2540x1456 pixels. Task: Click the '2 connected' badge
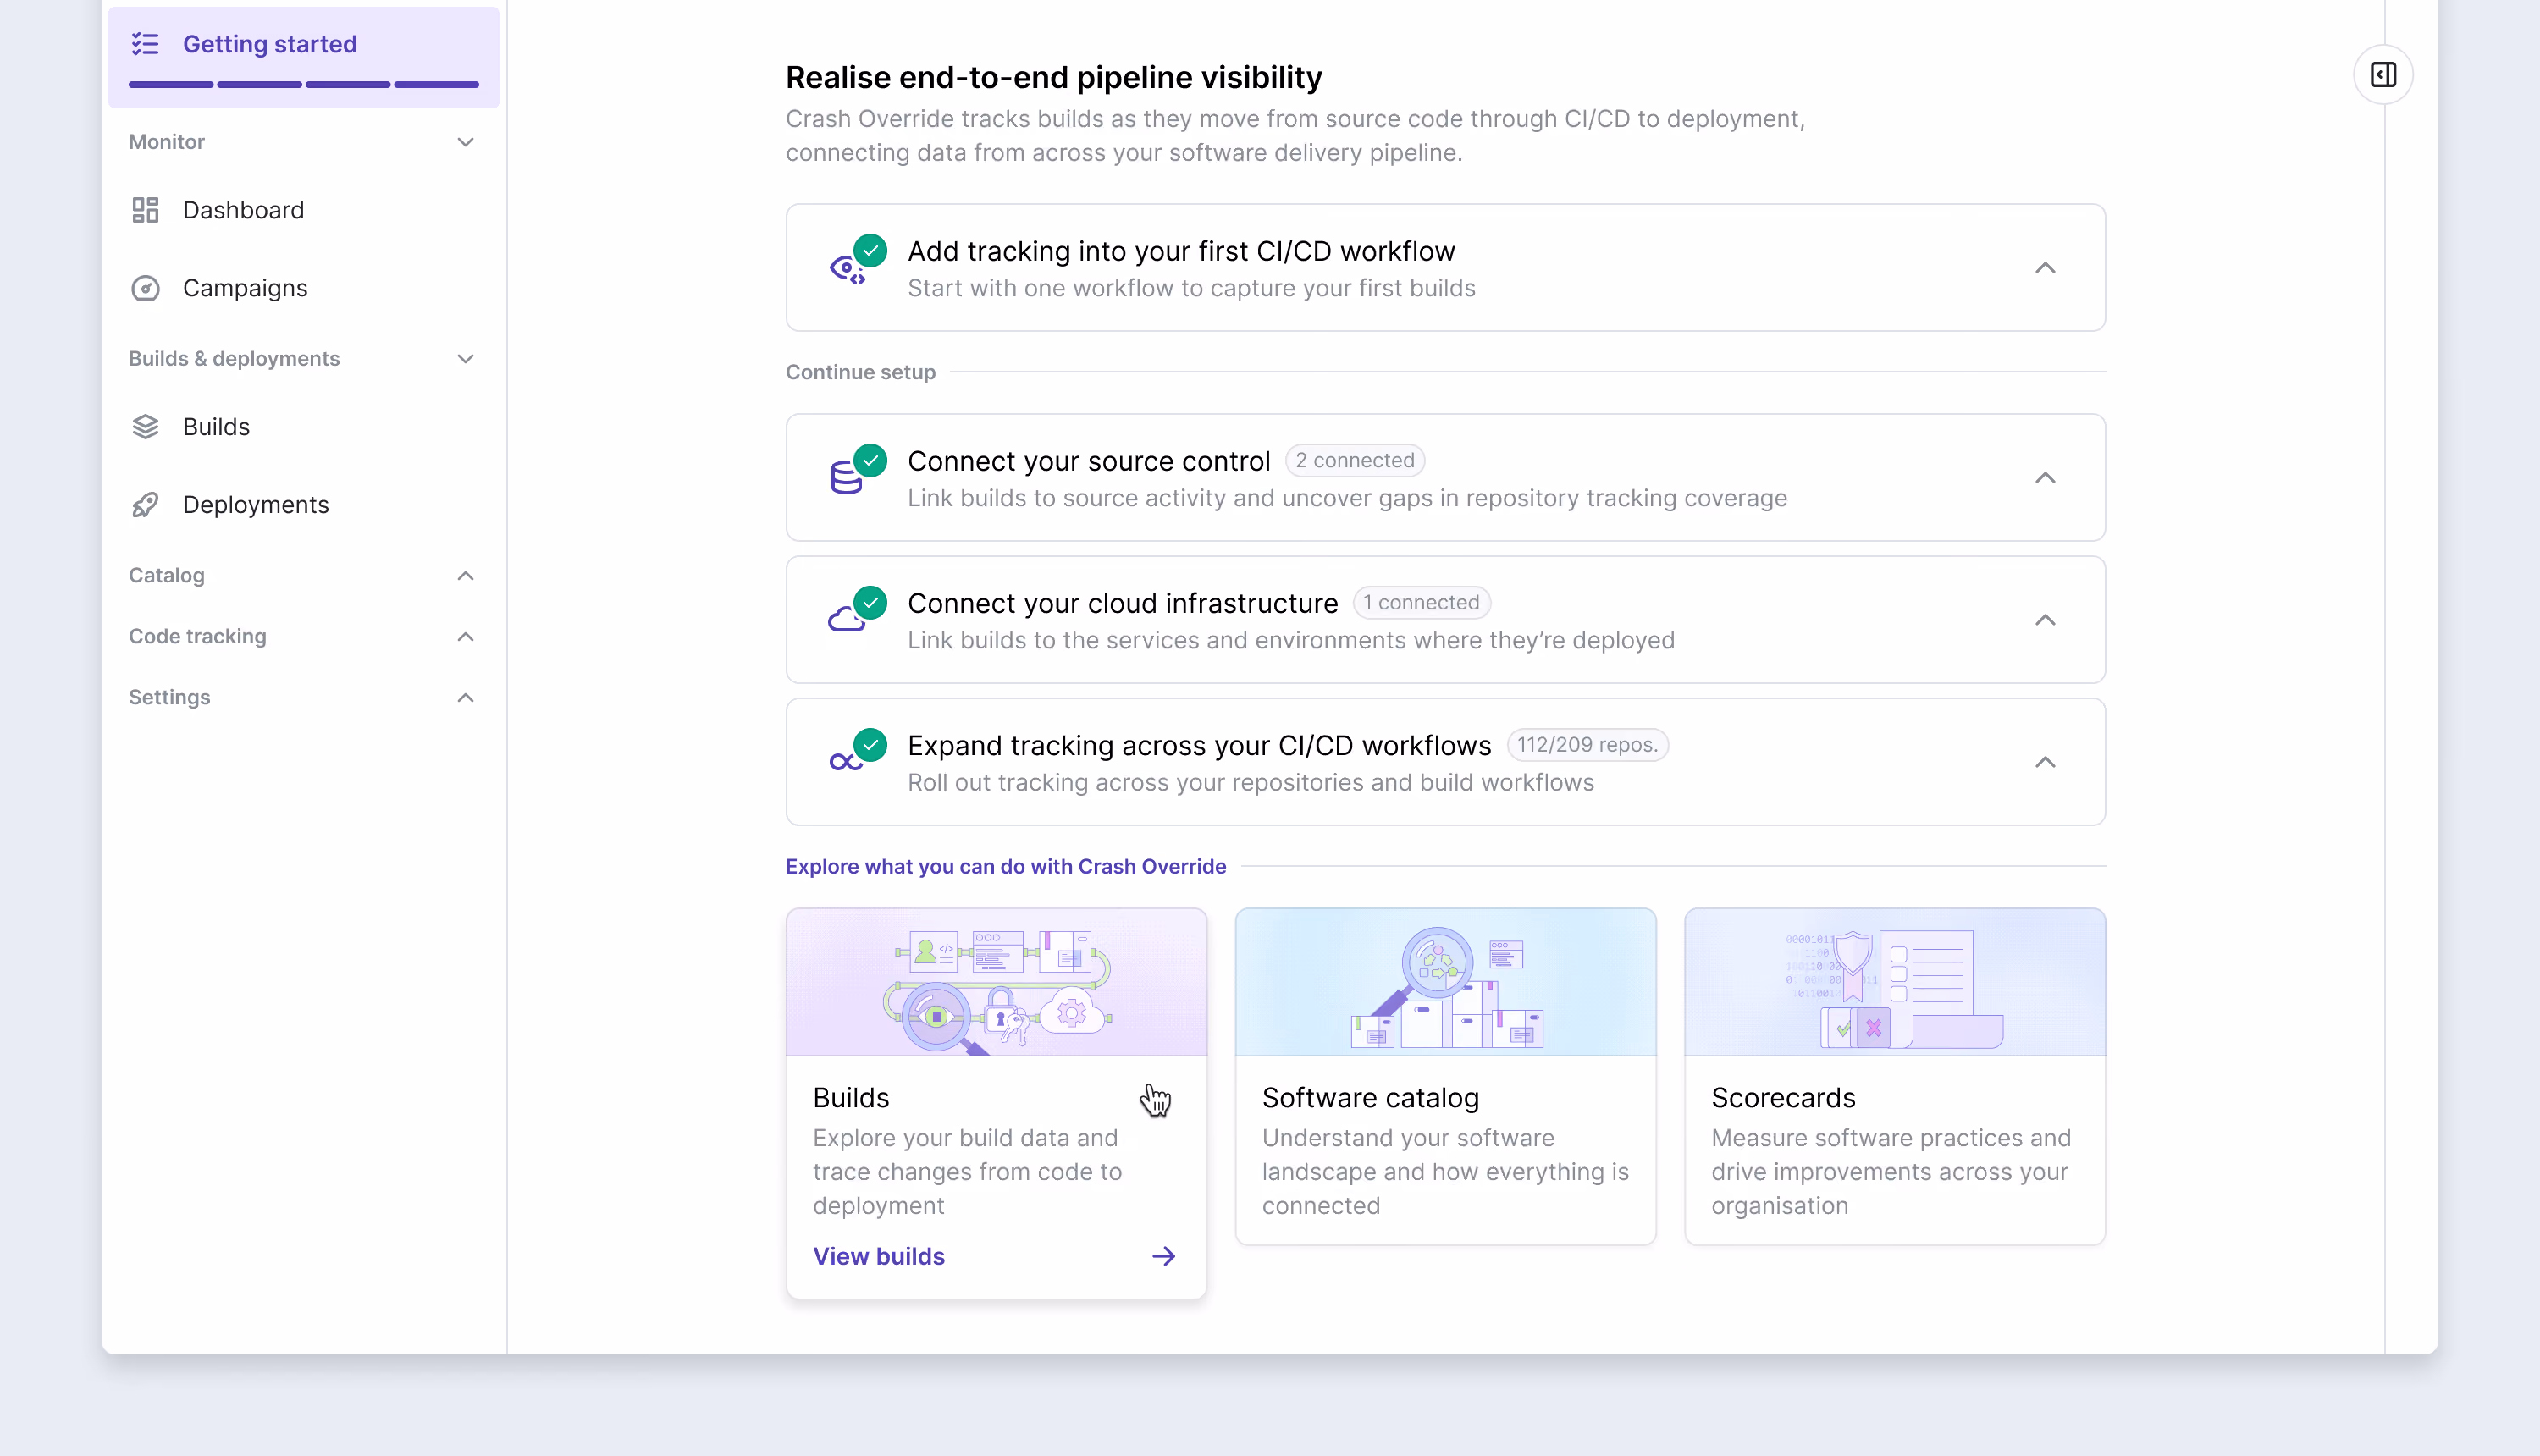click(1355, 460)
